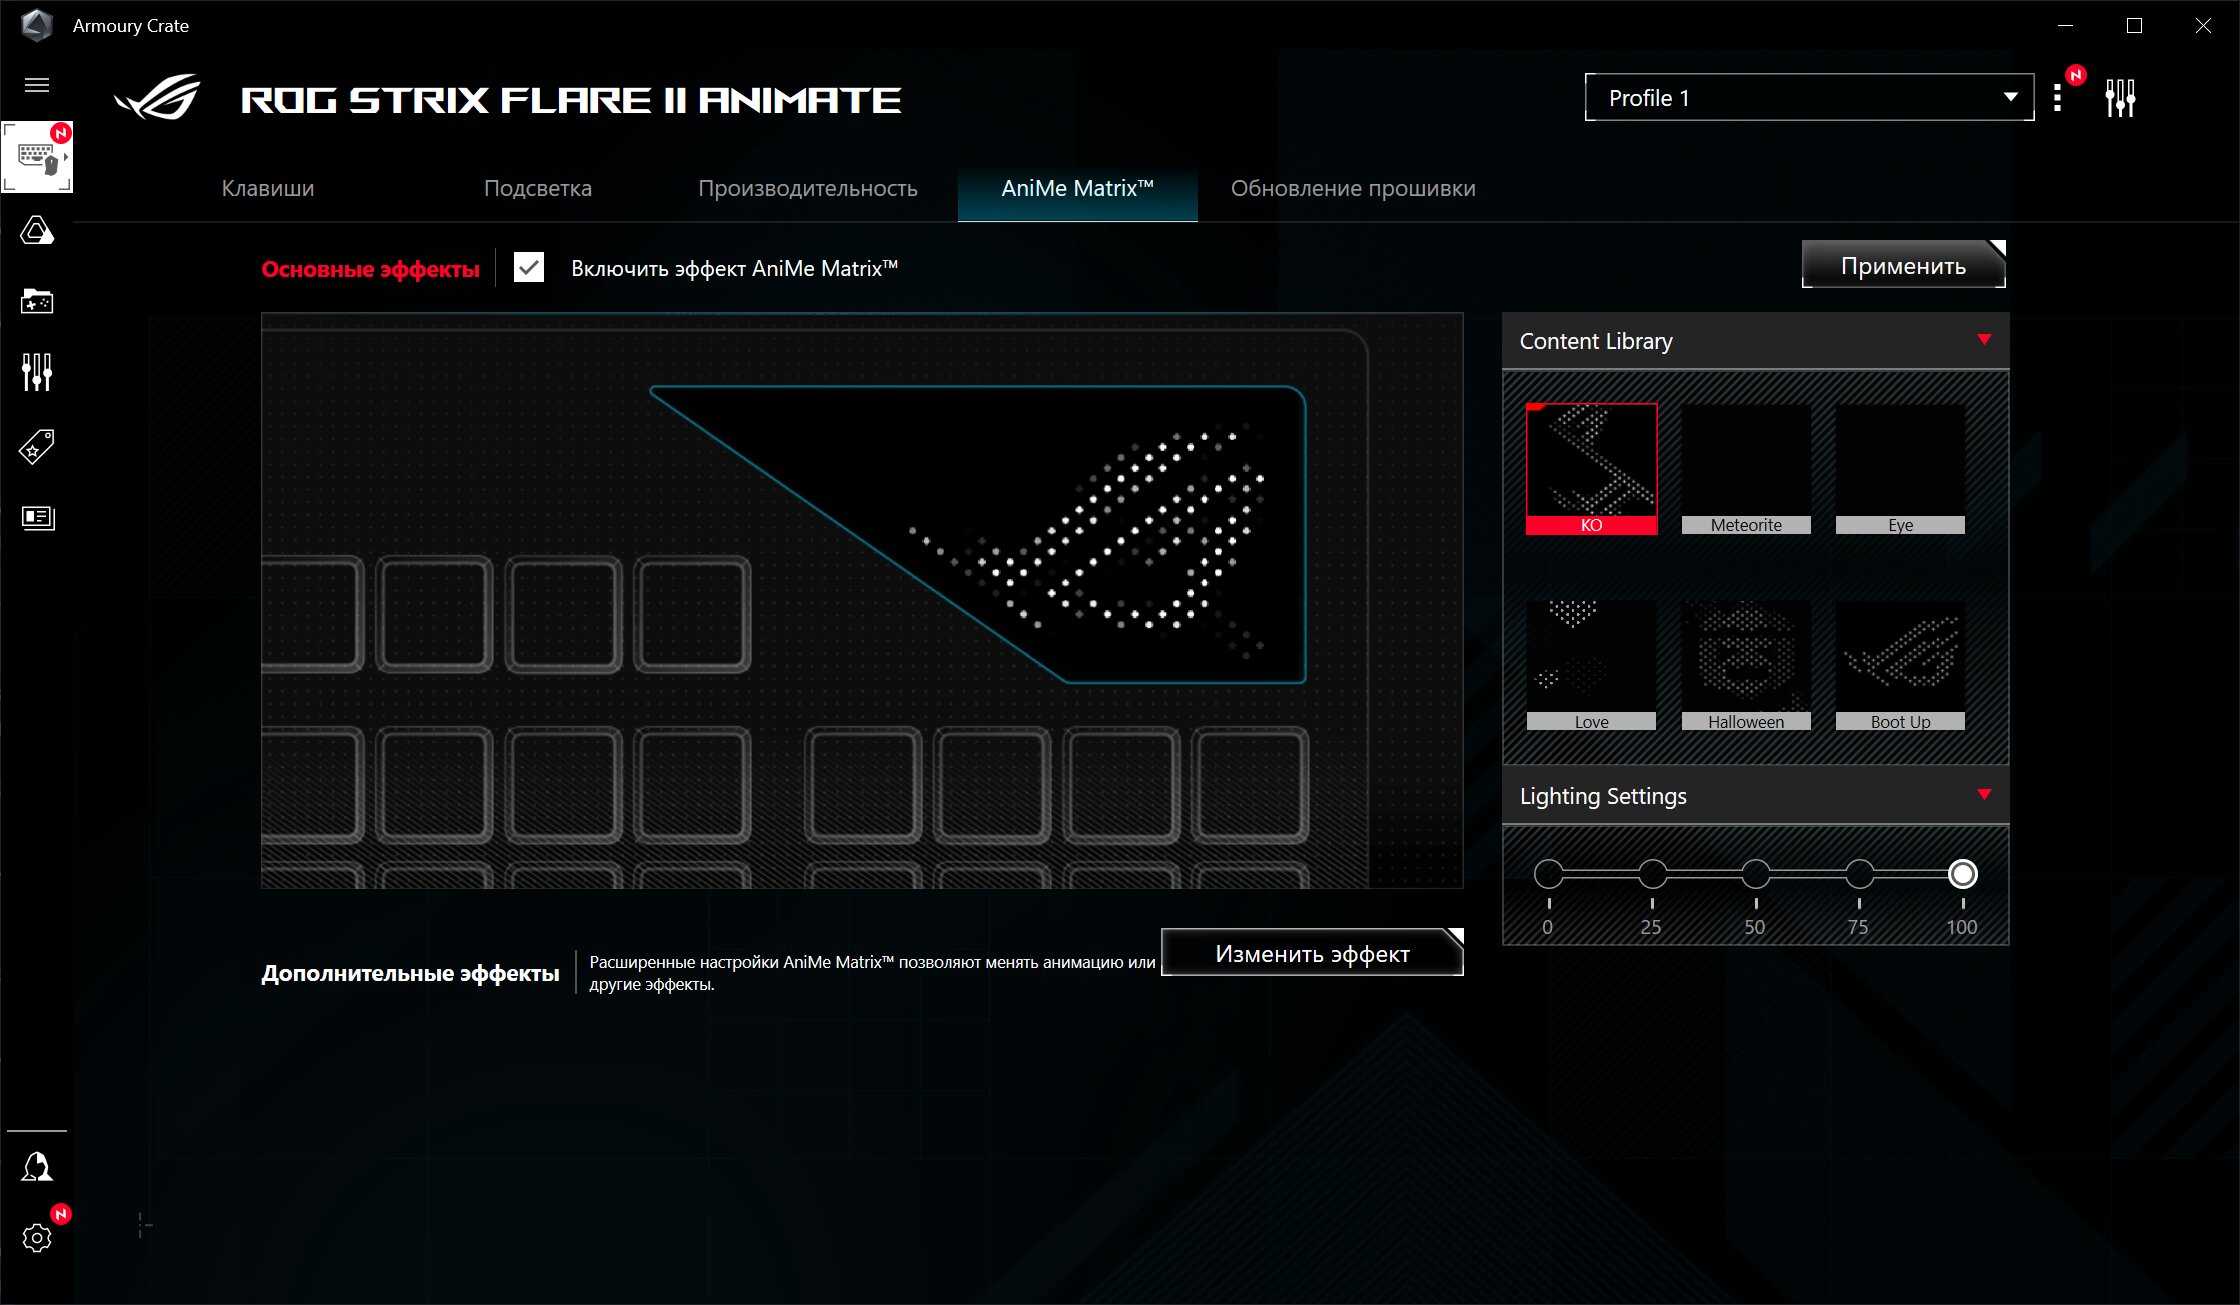Click the equalizer icon next to Profile
Viewport: 2240px width, 1305px height.
pyautogui.click(x=2120, y=98)
